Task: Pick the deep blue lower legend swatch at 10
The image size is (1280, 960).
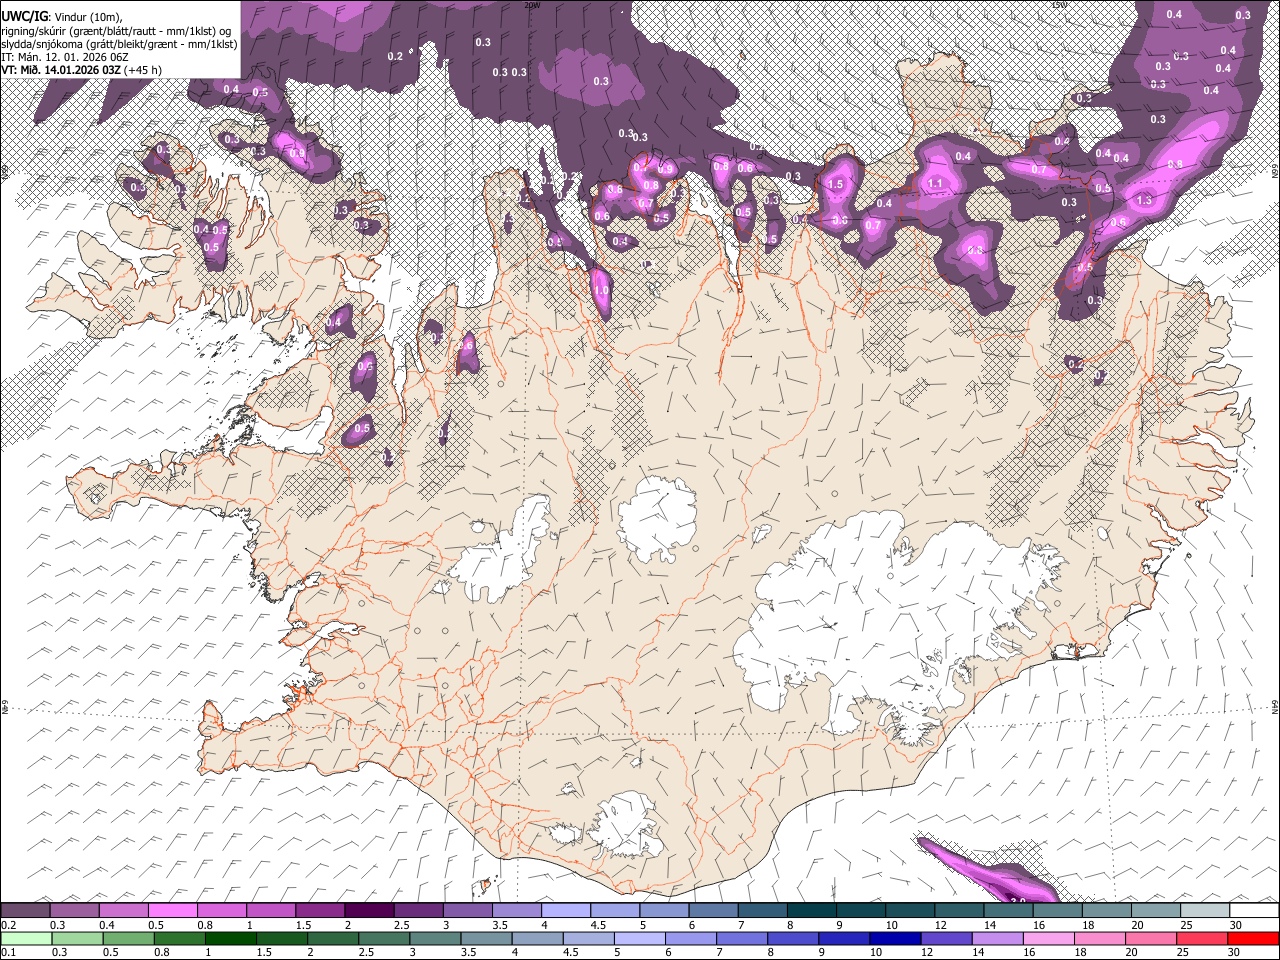Action: (x=894, y=939)
